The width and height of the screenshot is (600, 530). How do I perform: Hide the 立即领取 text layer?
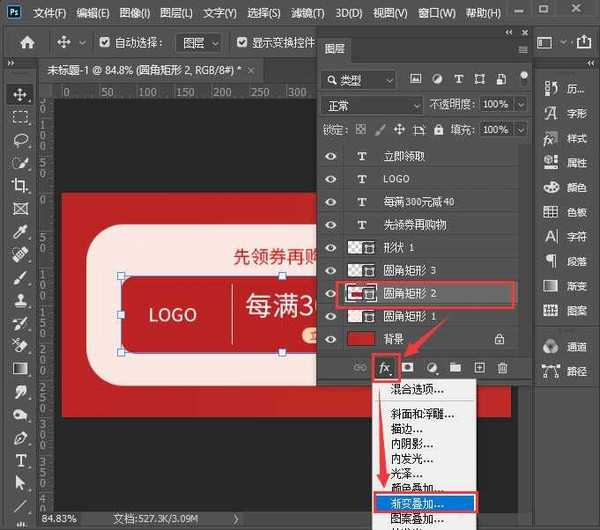(331, 156)
